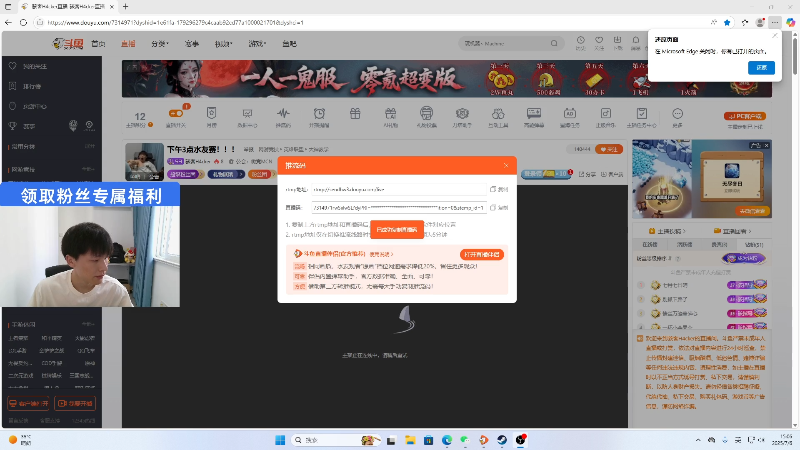Open the binoculars tool icon
This screenshot has height=450, width=800.
point(498,113)
